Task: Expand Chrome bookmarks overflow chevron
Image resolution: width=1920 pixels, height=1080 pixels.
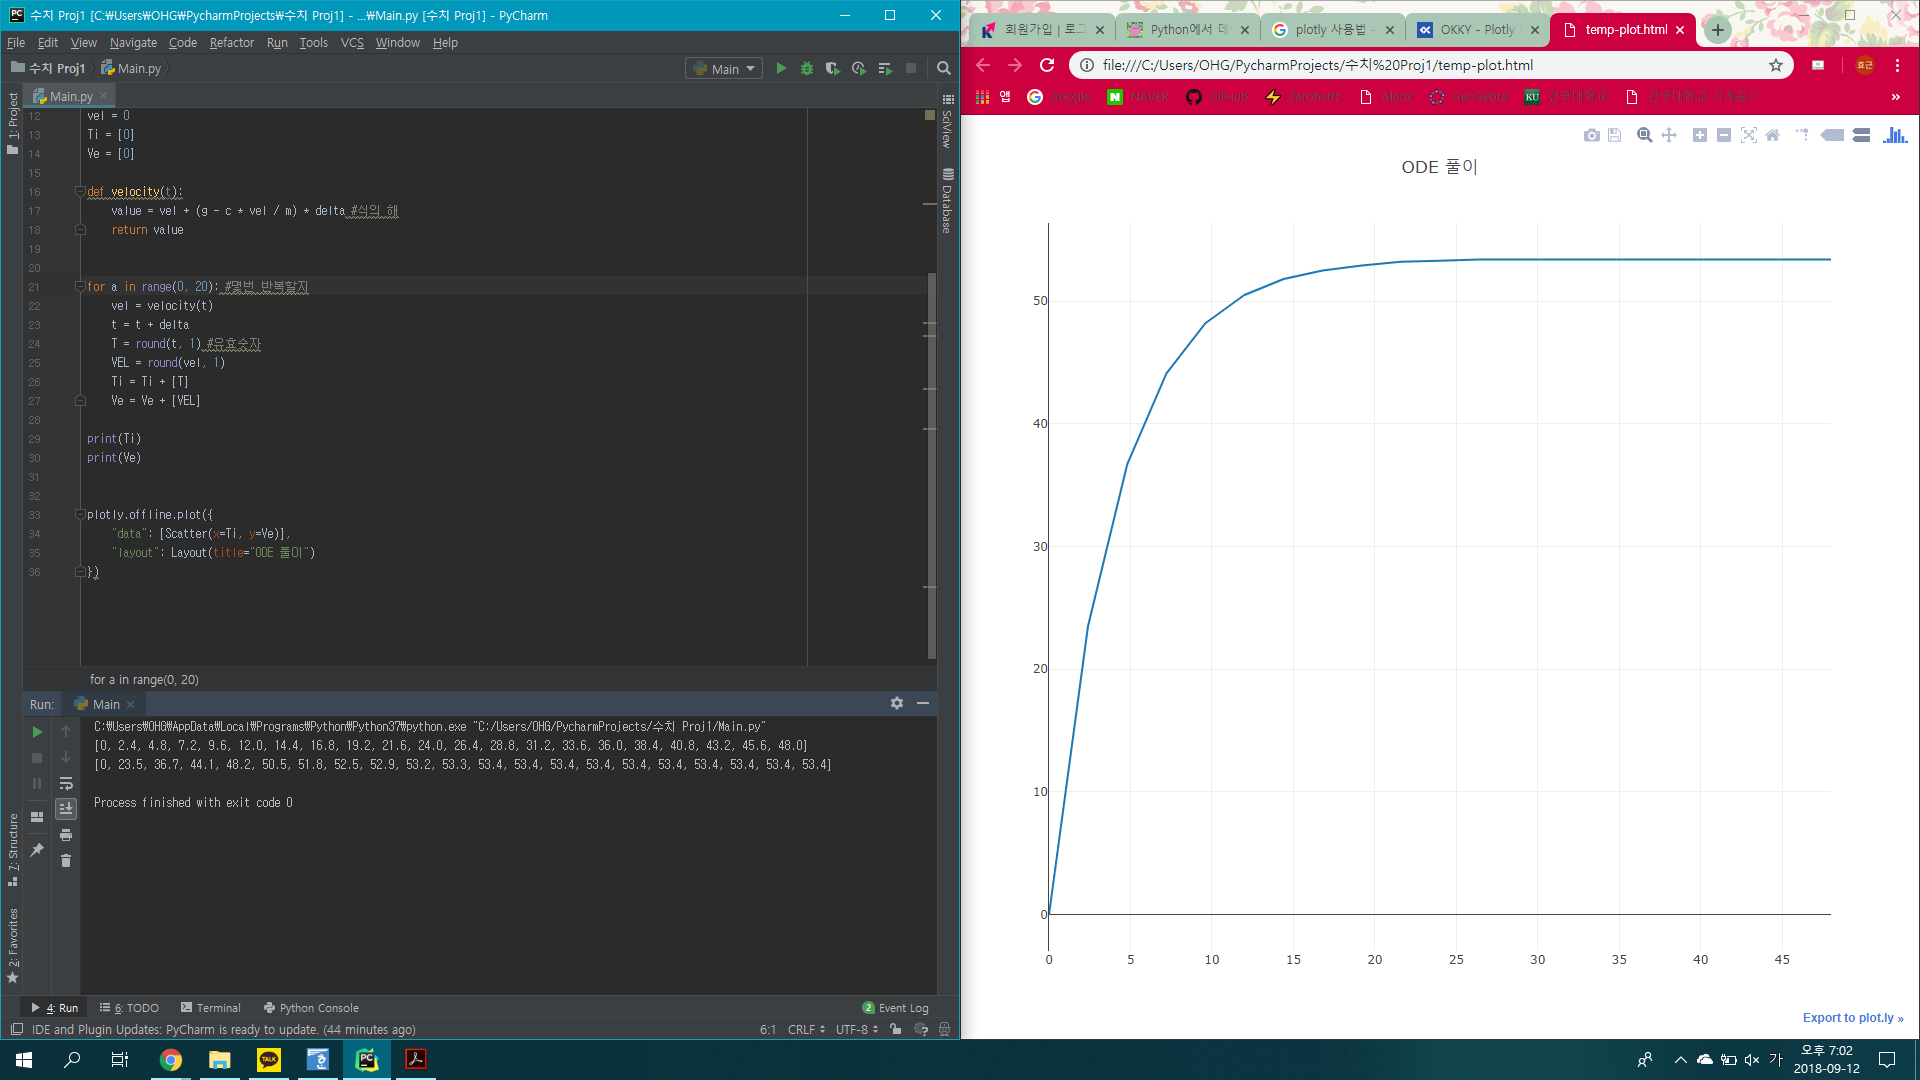Action: click(1896, 97)
